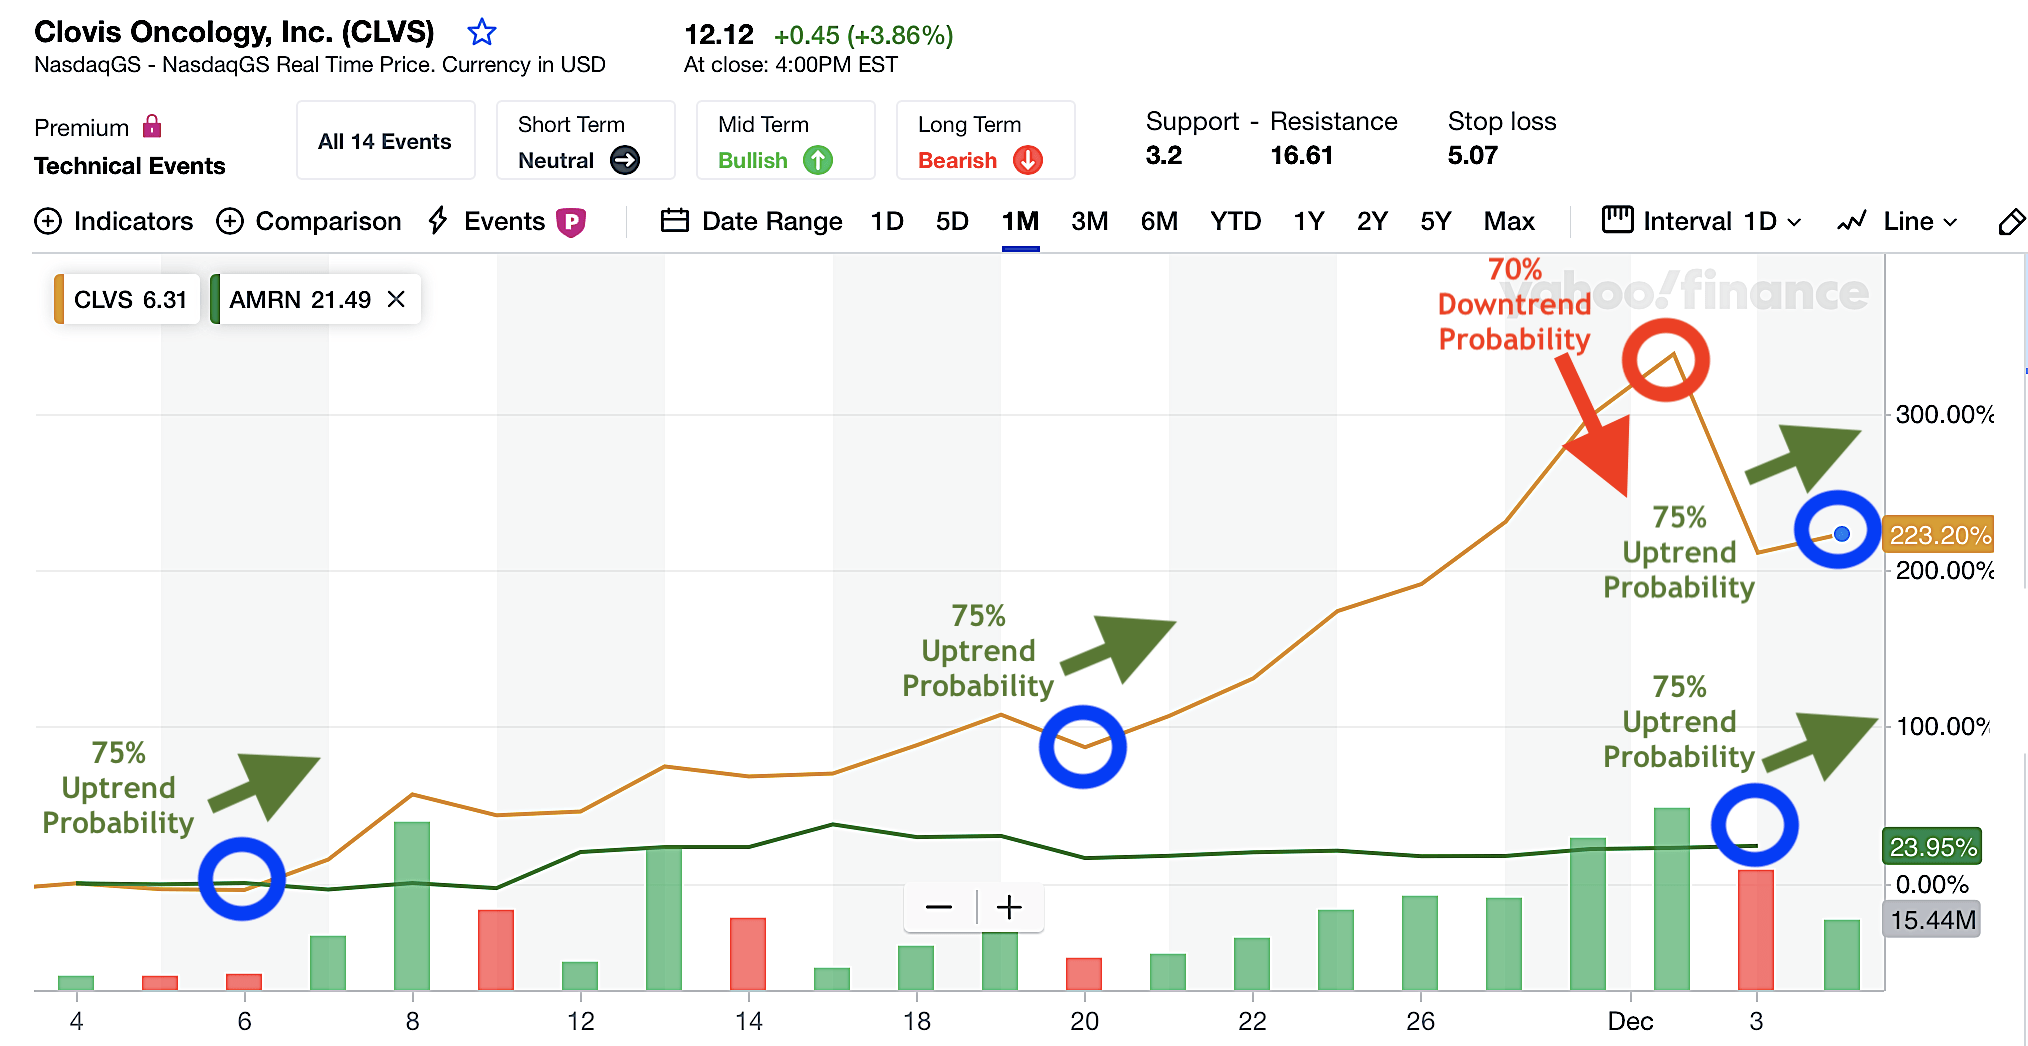Click the All 14 Events button
The image size is (2028, 1046).
tap(385, 140)
